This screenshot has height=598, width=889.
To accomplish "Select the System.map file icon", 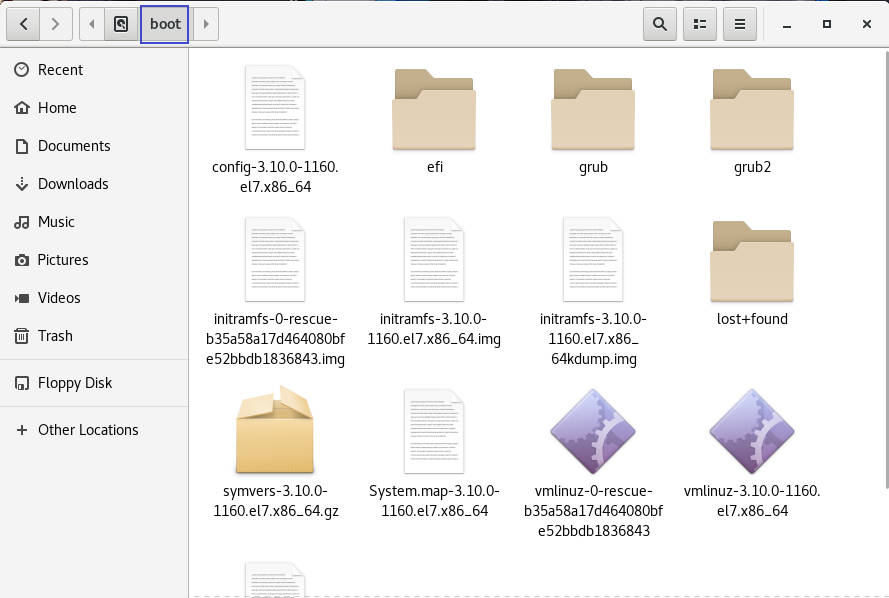I will point(434,431).
